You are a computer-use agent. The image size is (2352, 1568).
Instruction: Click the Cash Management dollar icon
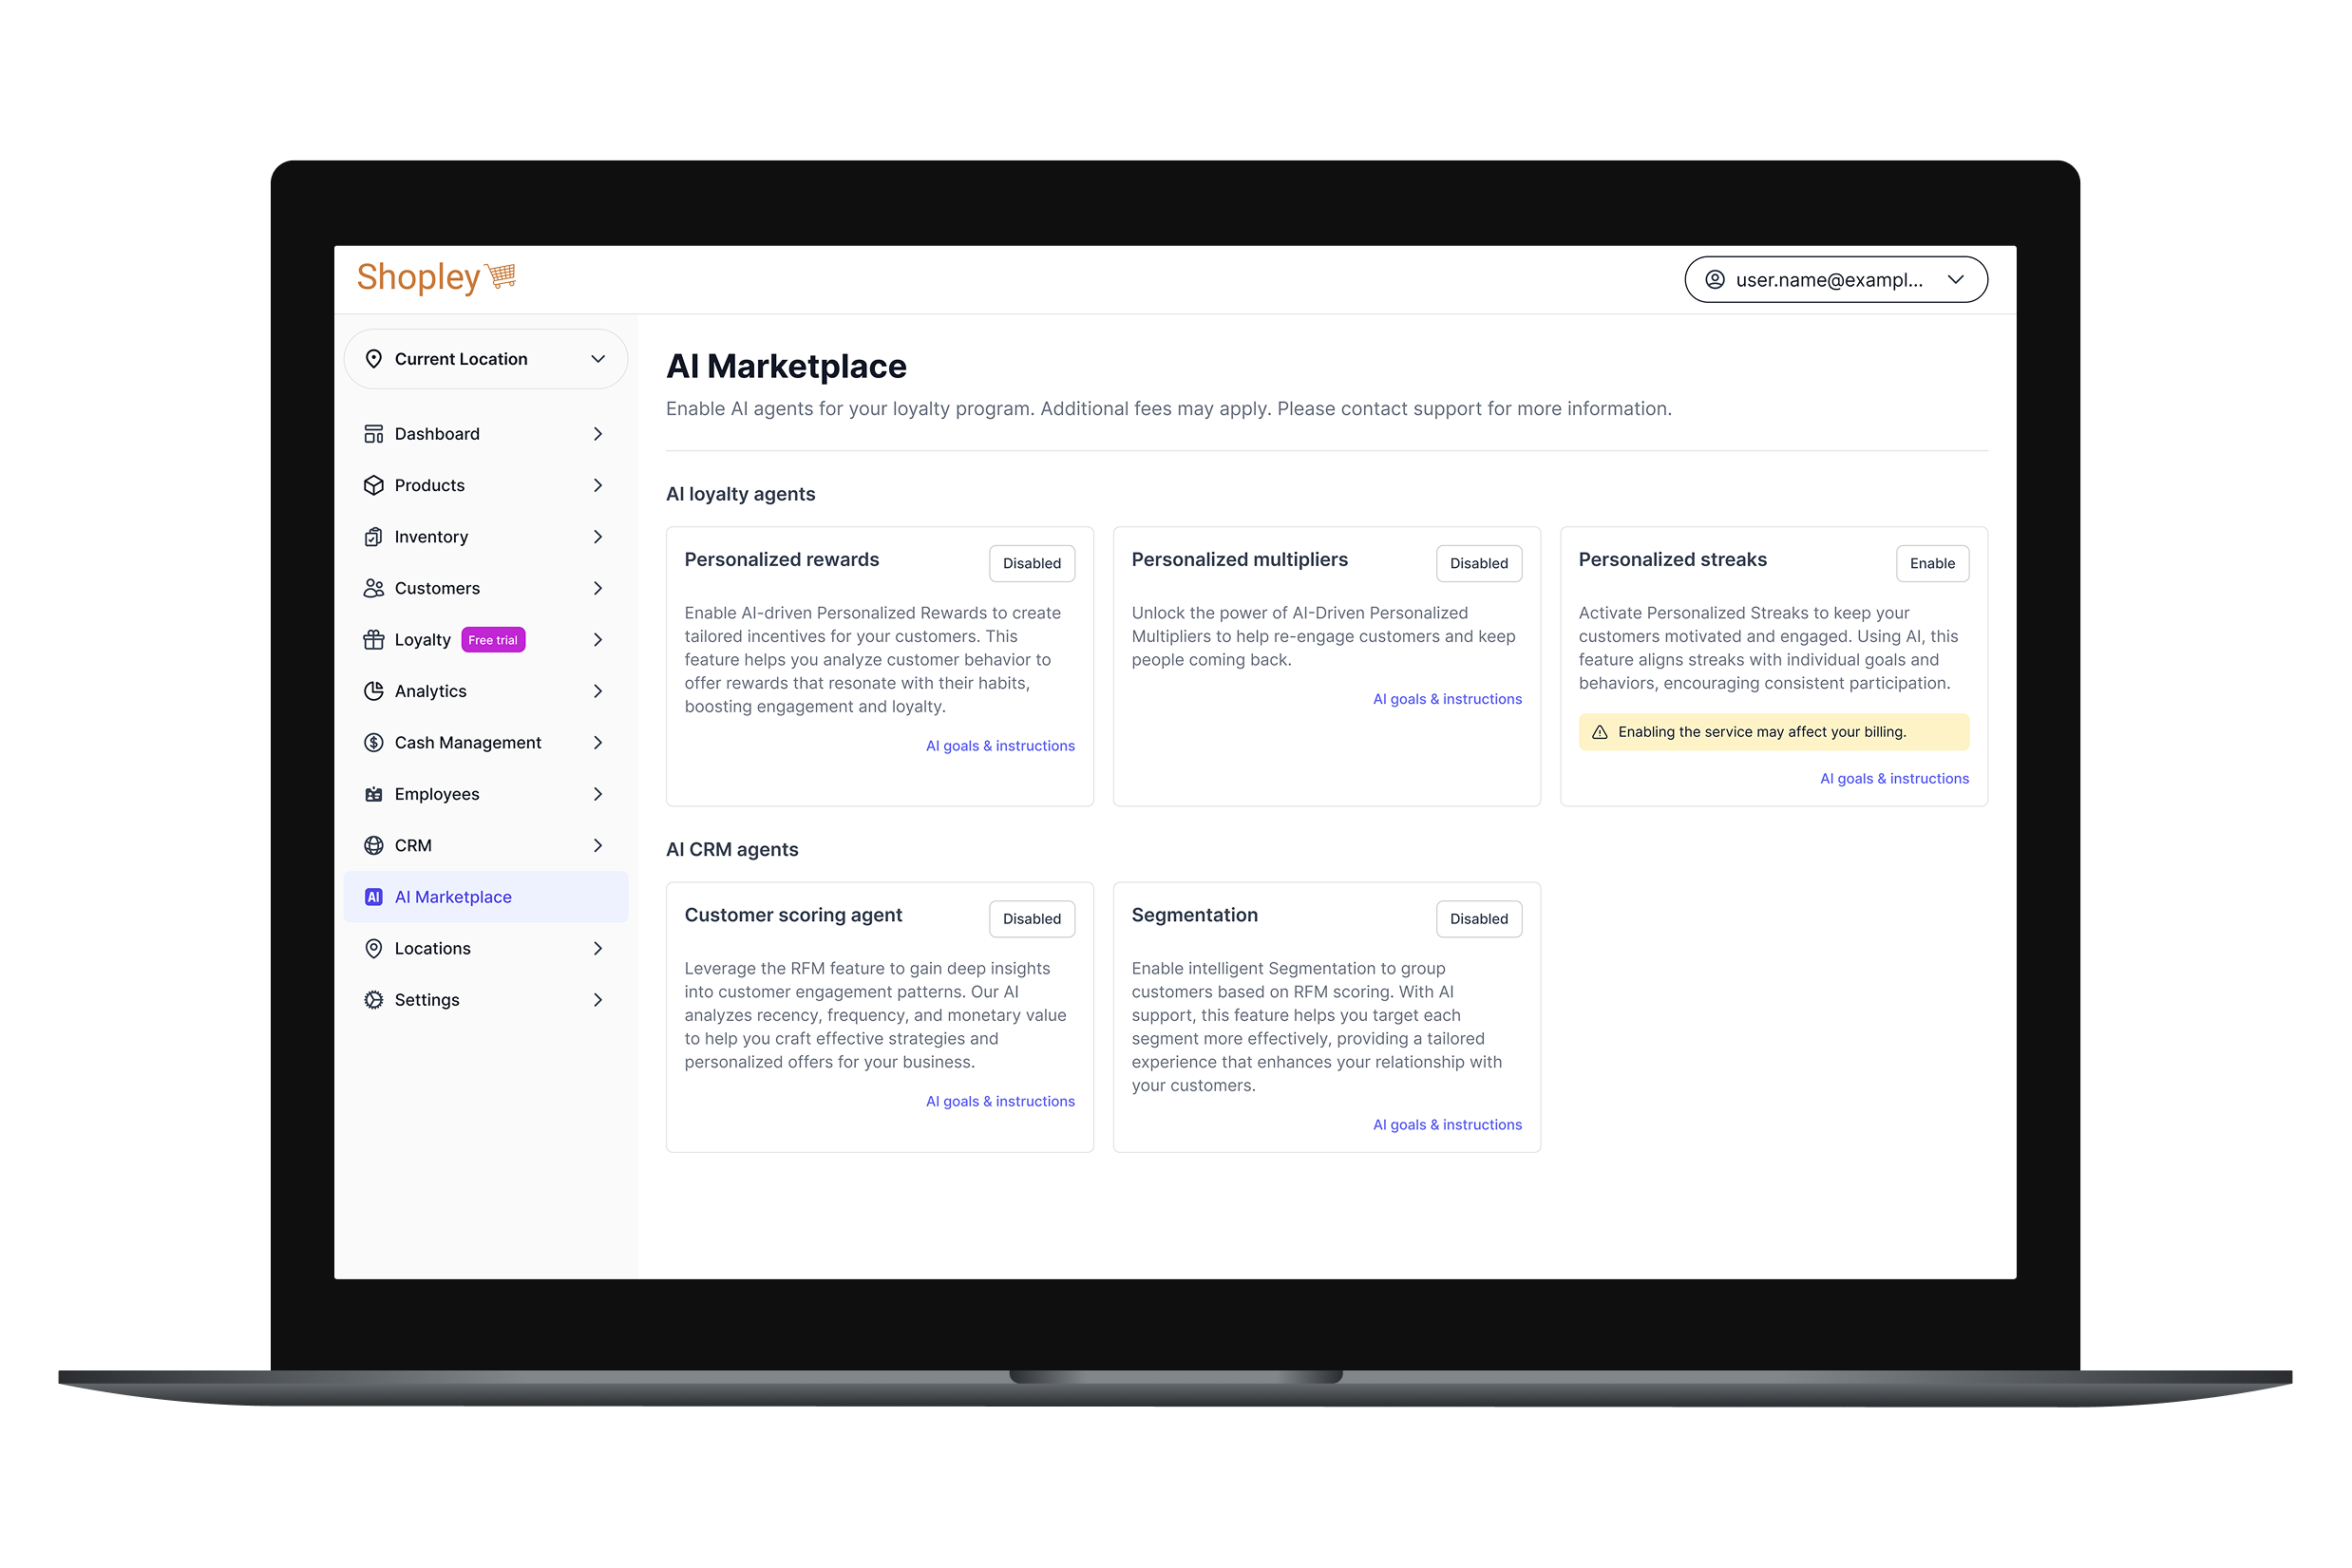pyautogui.click(x=373, y=742)
